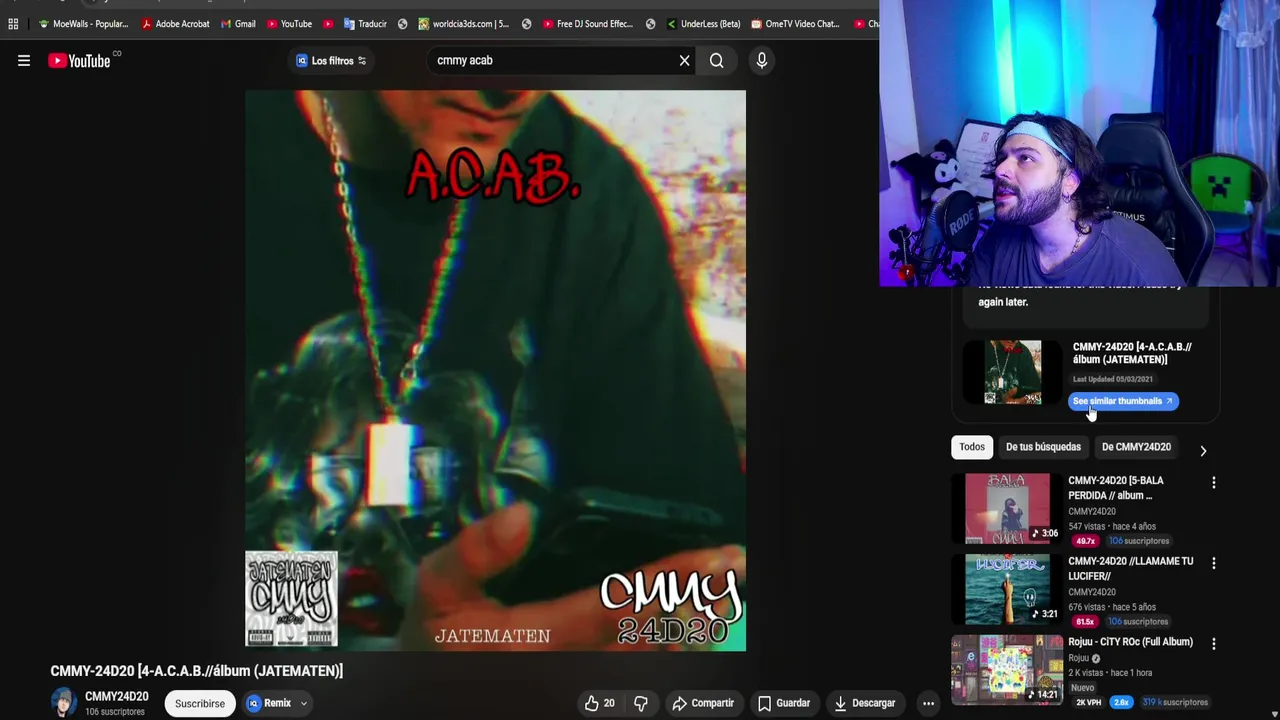The image size is (1280, 720).
Task: Open the Remix extension button
Action: [268, 703]
